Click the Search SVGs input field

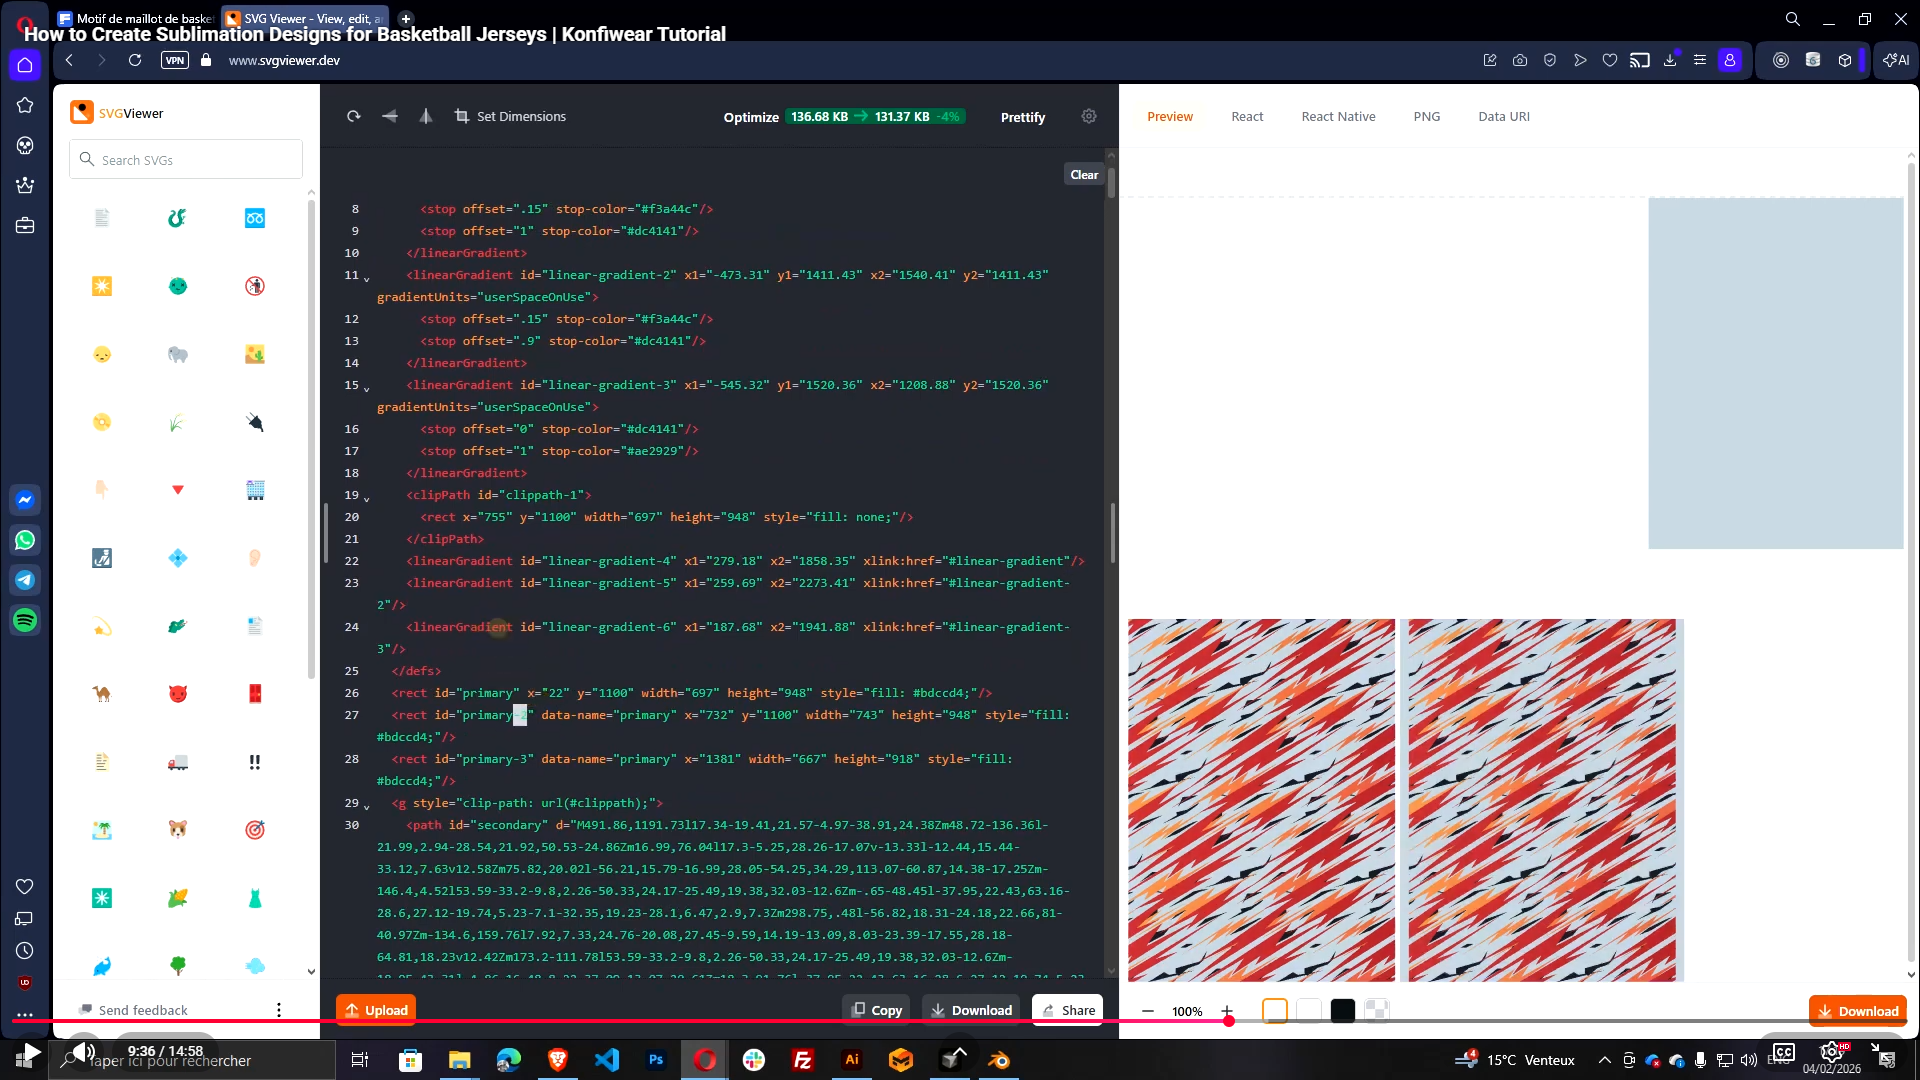pyautogui.click(x=185, y=159)
